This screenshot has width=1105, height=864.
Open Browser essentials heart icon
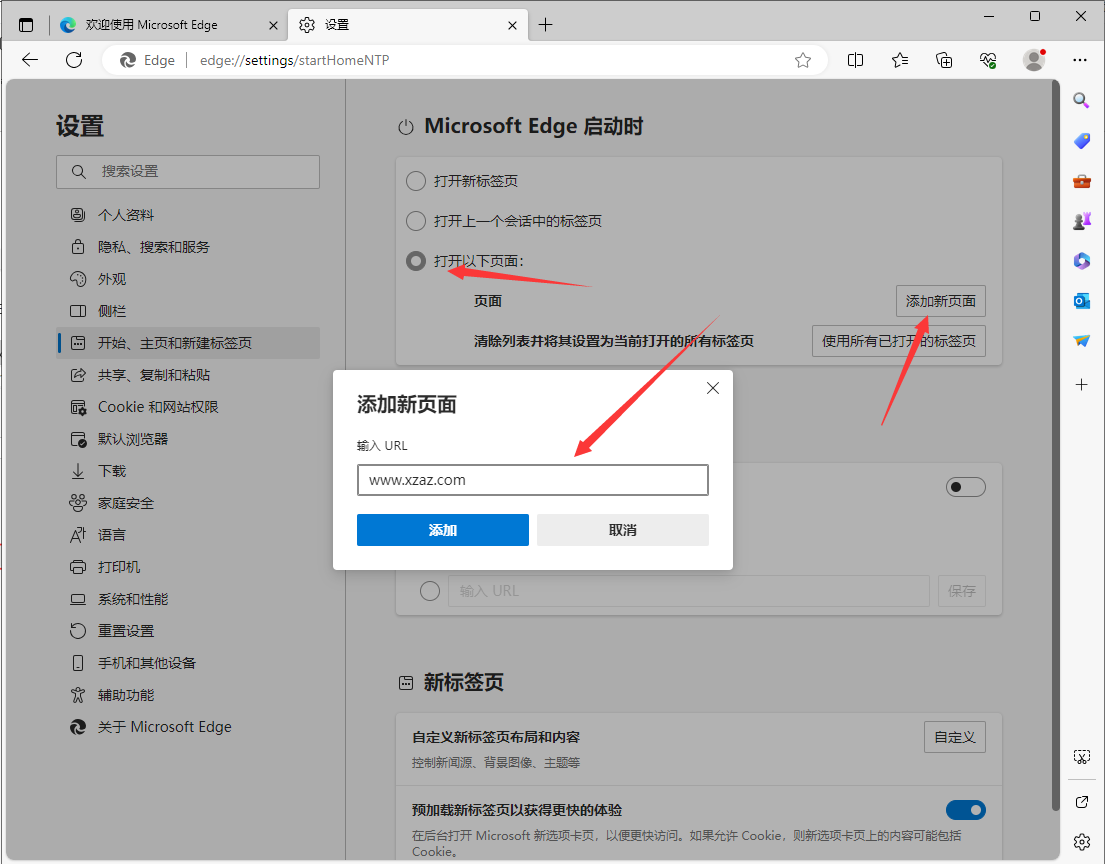coord(989,61)
